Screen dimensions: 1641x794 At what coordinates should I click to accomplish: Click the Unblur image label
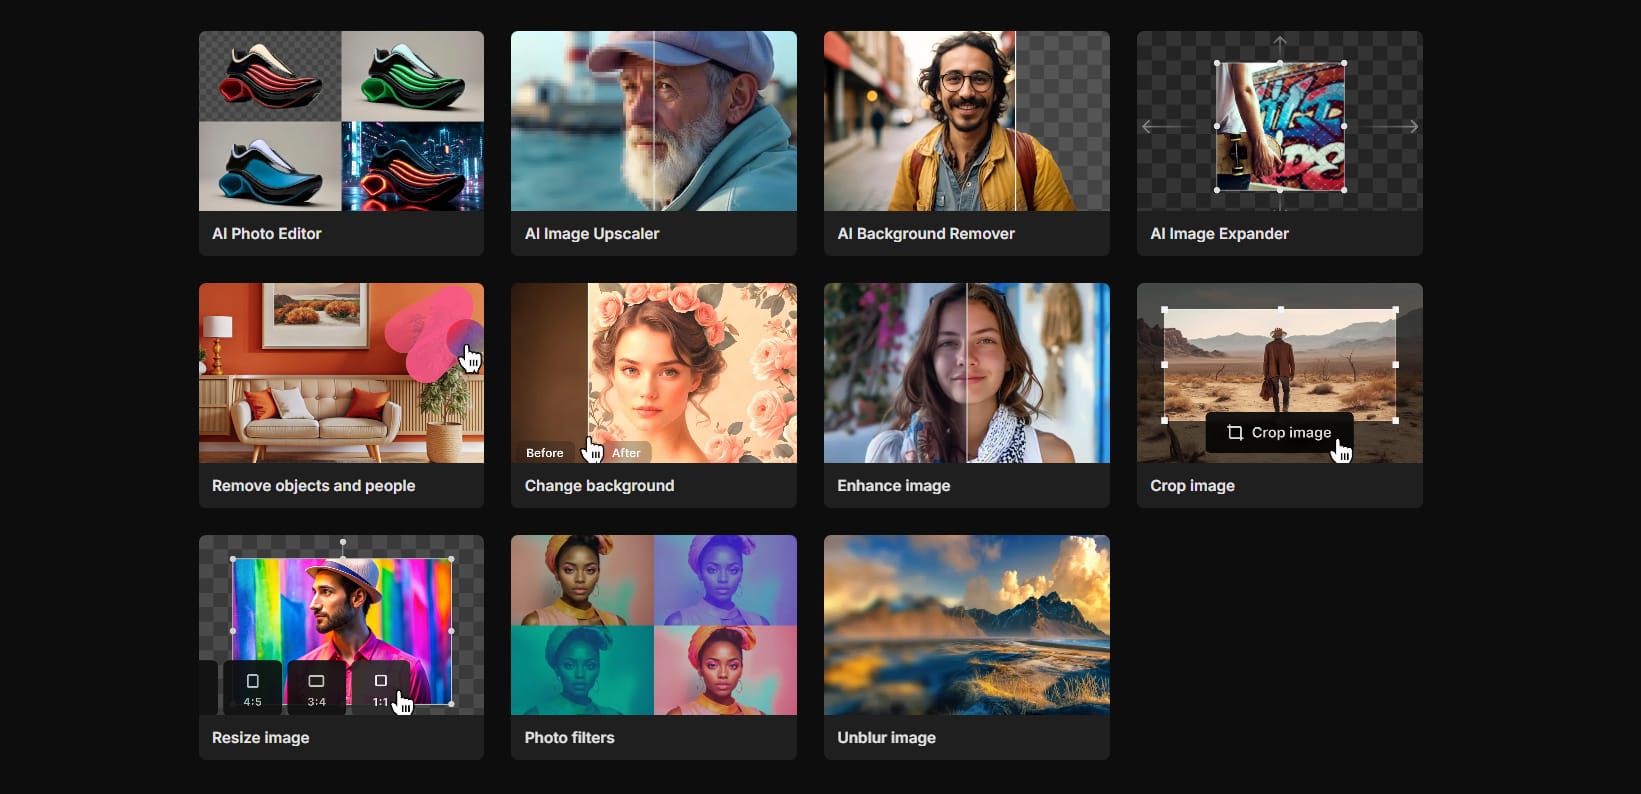887,737
